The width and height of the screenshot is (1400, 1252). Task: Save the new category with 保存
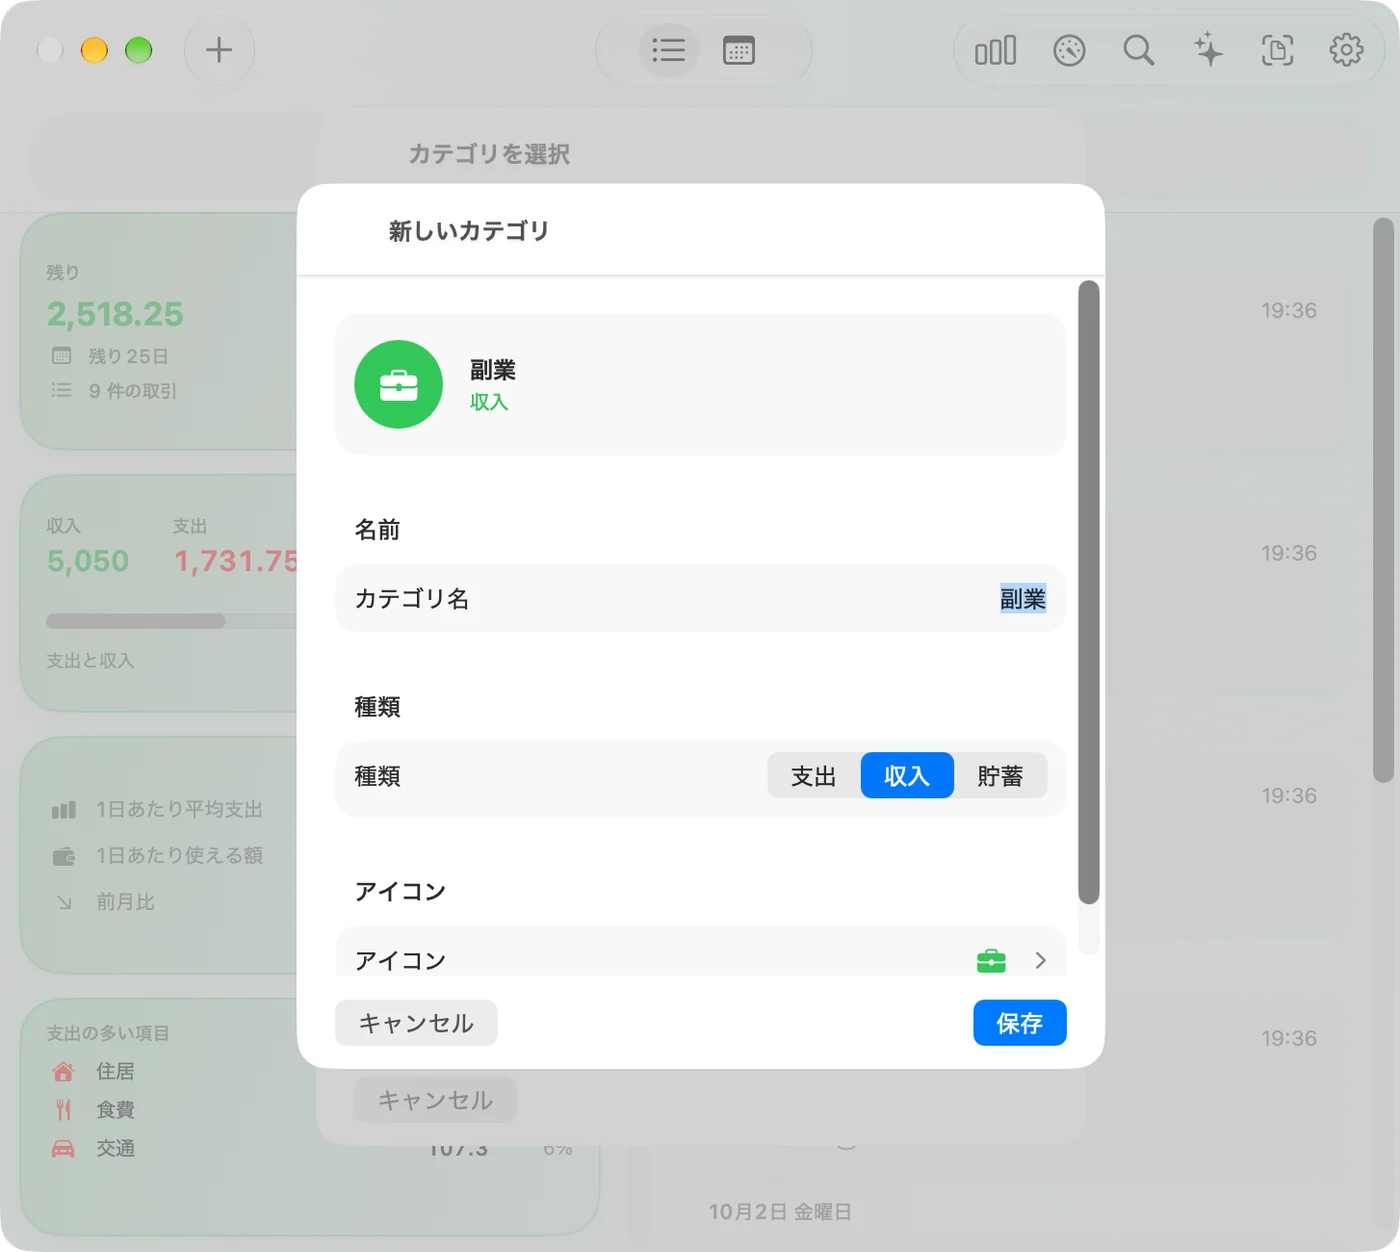point(1020,1023)
